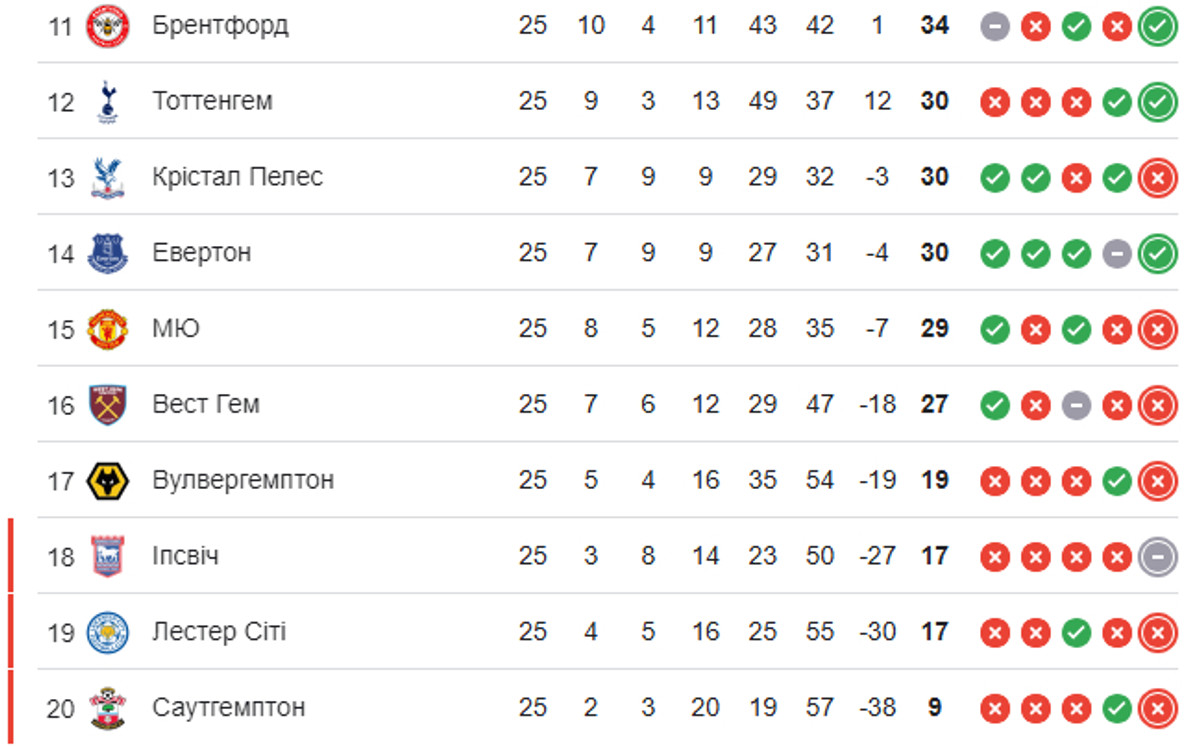The image size is (1200, 747).
Task: Click Brentford's latest match win indicator
Action: coord(1157,26)
